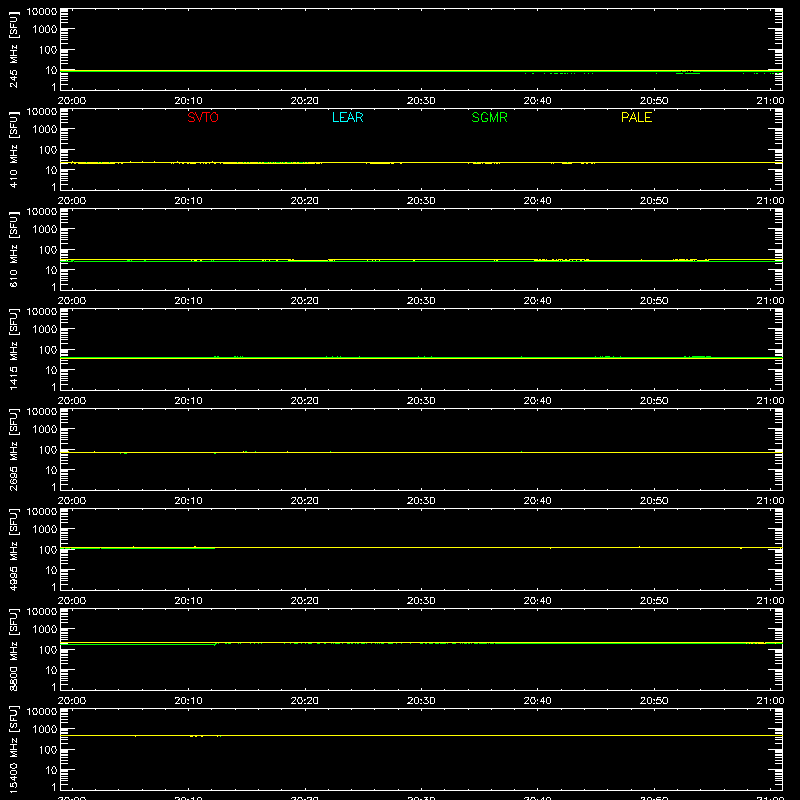Click 20:30 time label under 245 MHz panel

pos(421,101)
